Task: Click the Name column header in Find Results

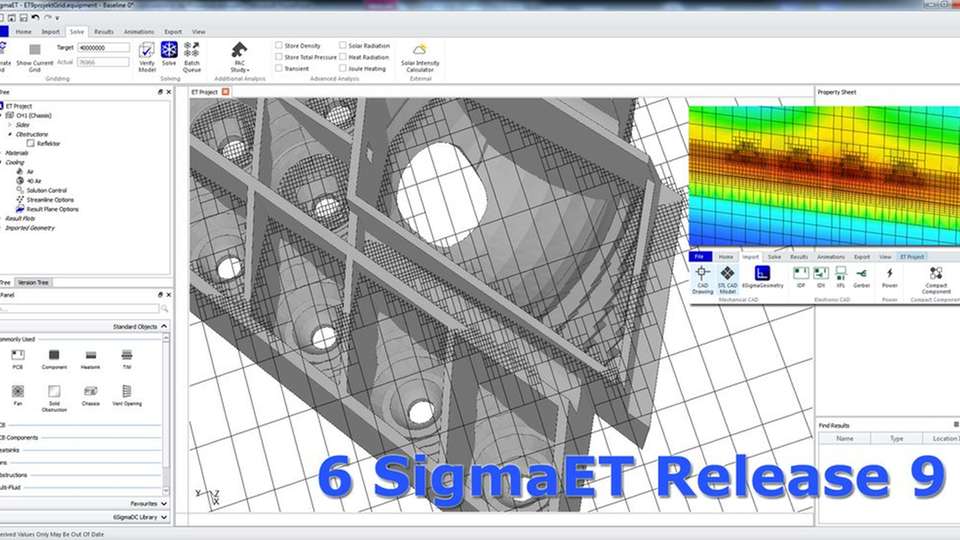Action: pyautogui.click(x=845, y=438)
